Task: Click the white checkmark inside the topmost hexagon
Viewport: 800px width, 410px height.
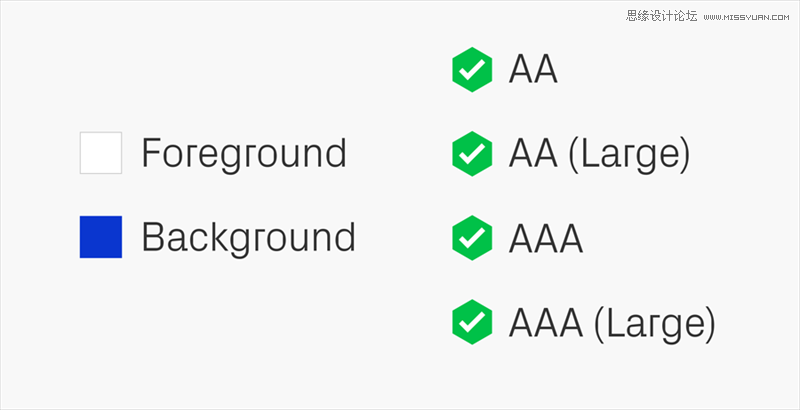Action: [x=472, y=69]
